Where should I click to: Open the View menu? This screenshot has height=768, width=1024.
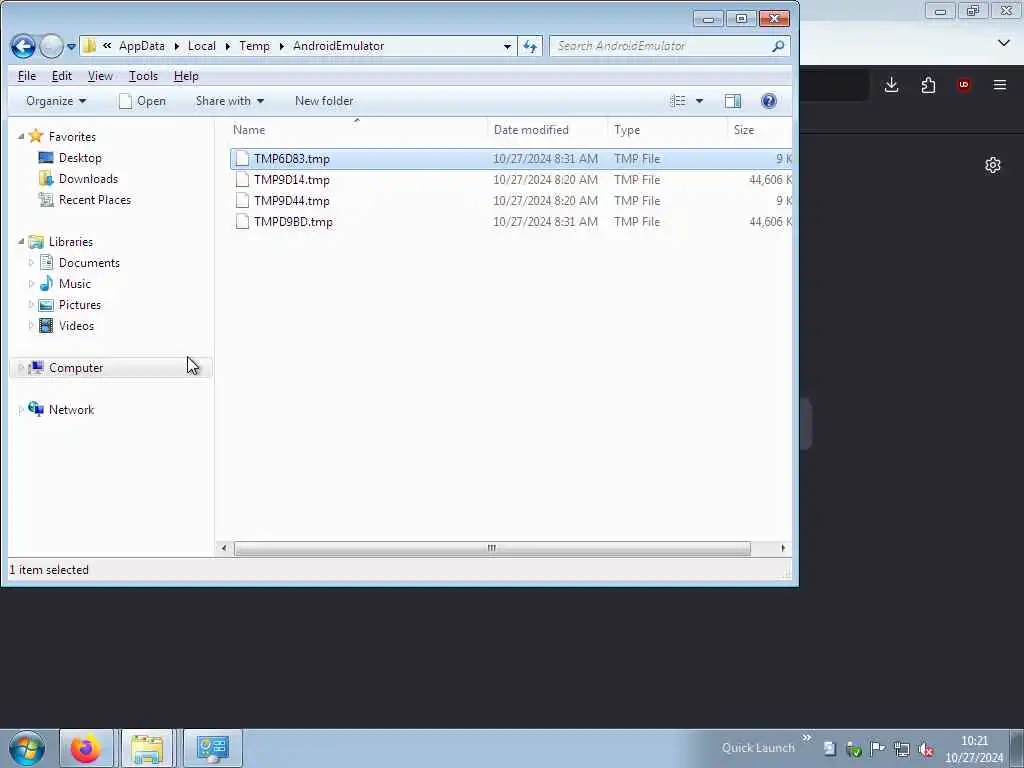tap(100, 76)
